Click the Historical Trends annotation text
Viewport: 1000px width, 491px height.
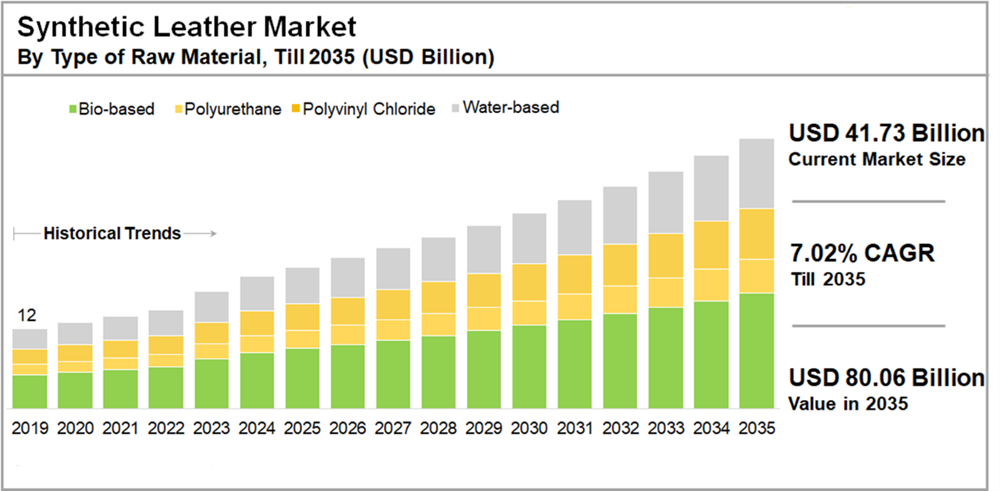(112, 234)
